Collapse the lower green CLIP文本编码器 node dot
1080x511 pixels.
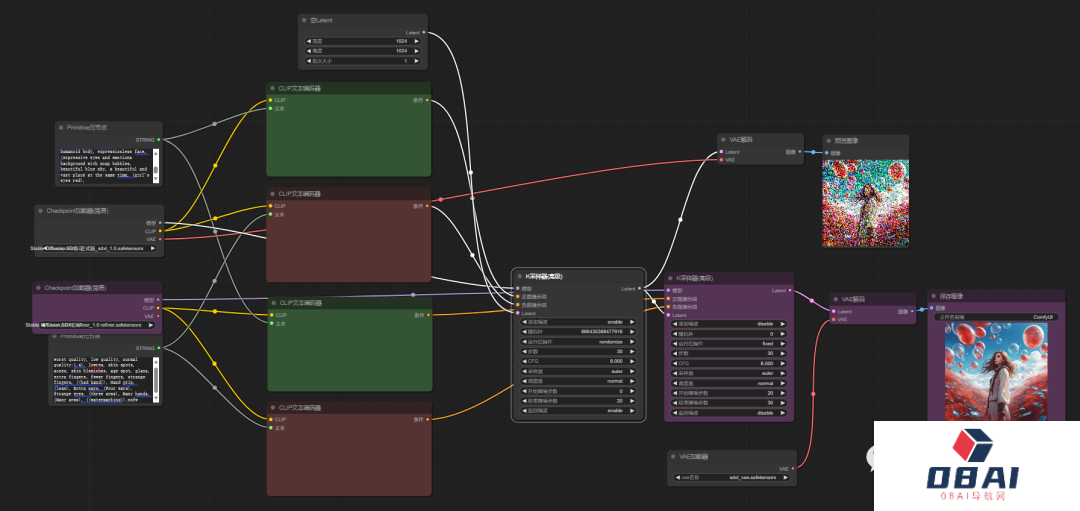point(273,303)
